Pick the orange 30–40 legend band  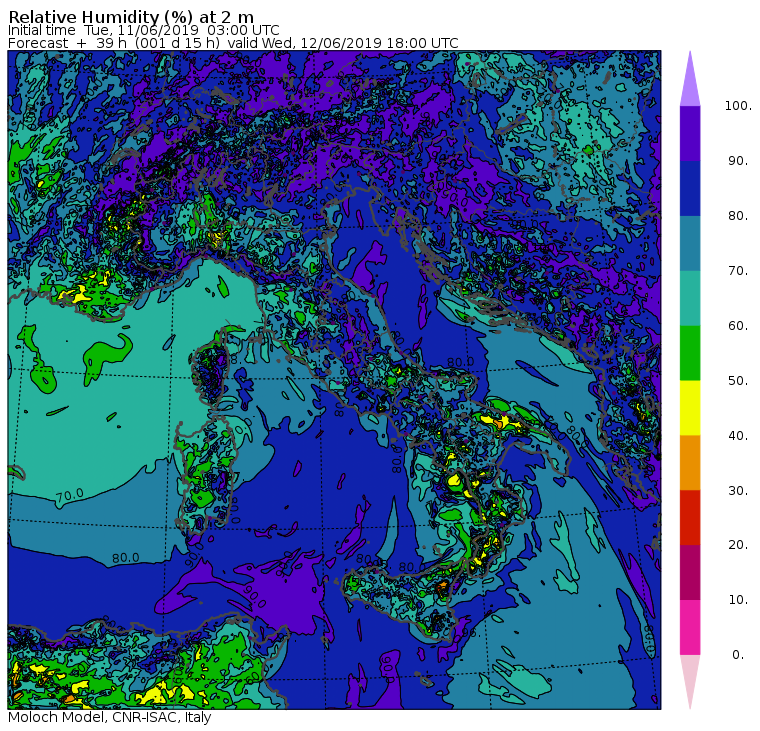(x=690, y=463)
